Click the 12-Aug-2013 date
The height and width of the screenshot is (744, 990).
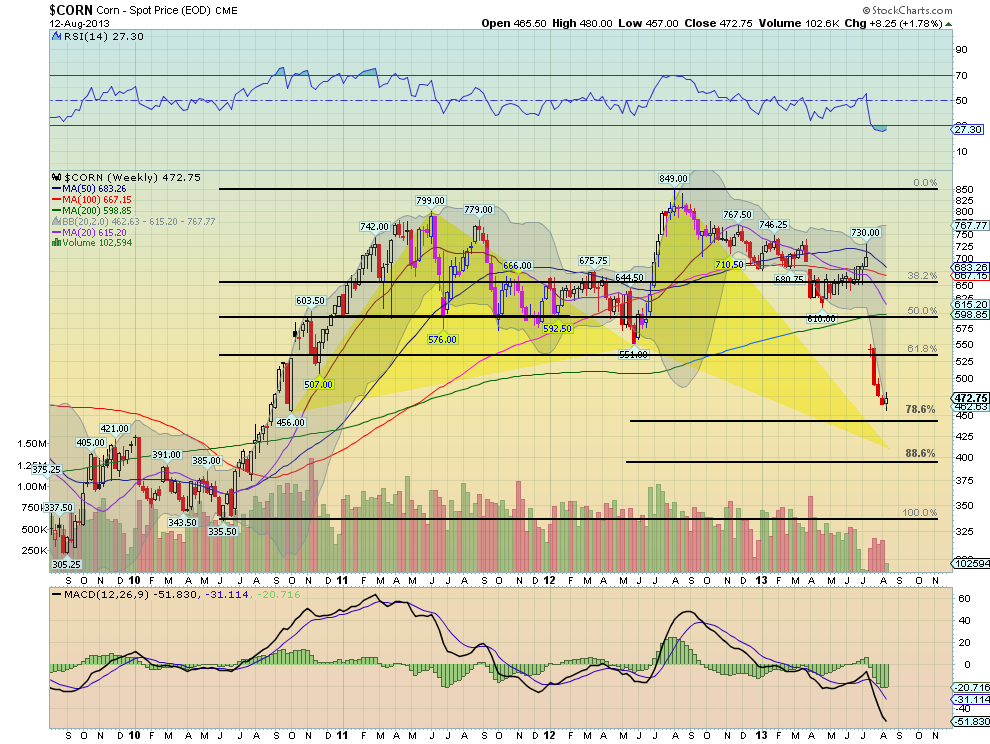click(x=80, y=23)
